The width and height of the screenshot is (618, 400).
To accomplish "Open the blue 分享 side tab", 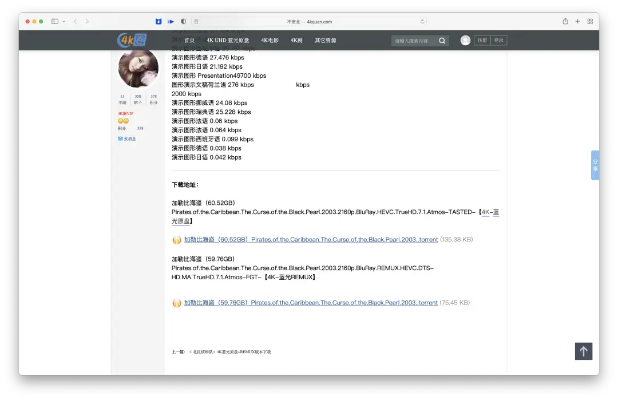I will (x=595, y=165).
